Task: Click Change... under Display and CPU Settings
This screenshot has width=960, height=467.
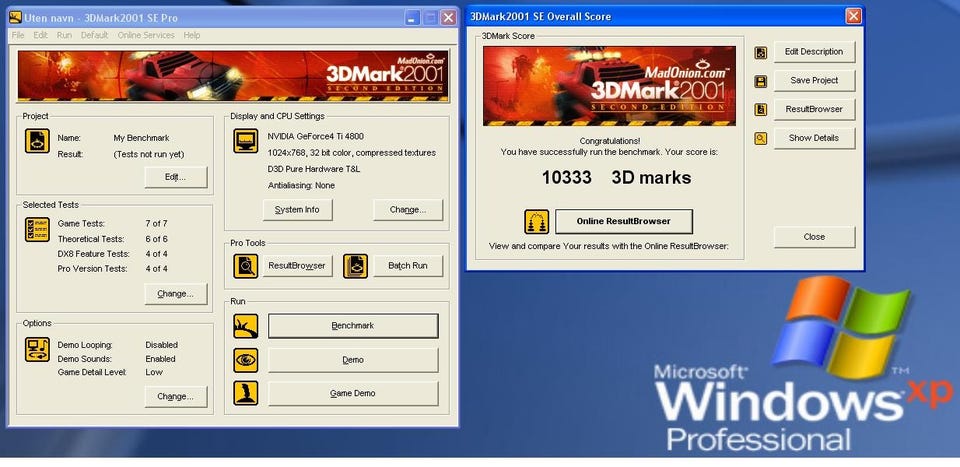Action: 408,209
